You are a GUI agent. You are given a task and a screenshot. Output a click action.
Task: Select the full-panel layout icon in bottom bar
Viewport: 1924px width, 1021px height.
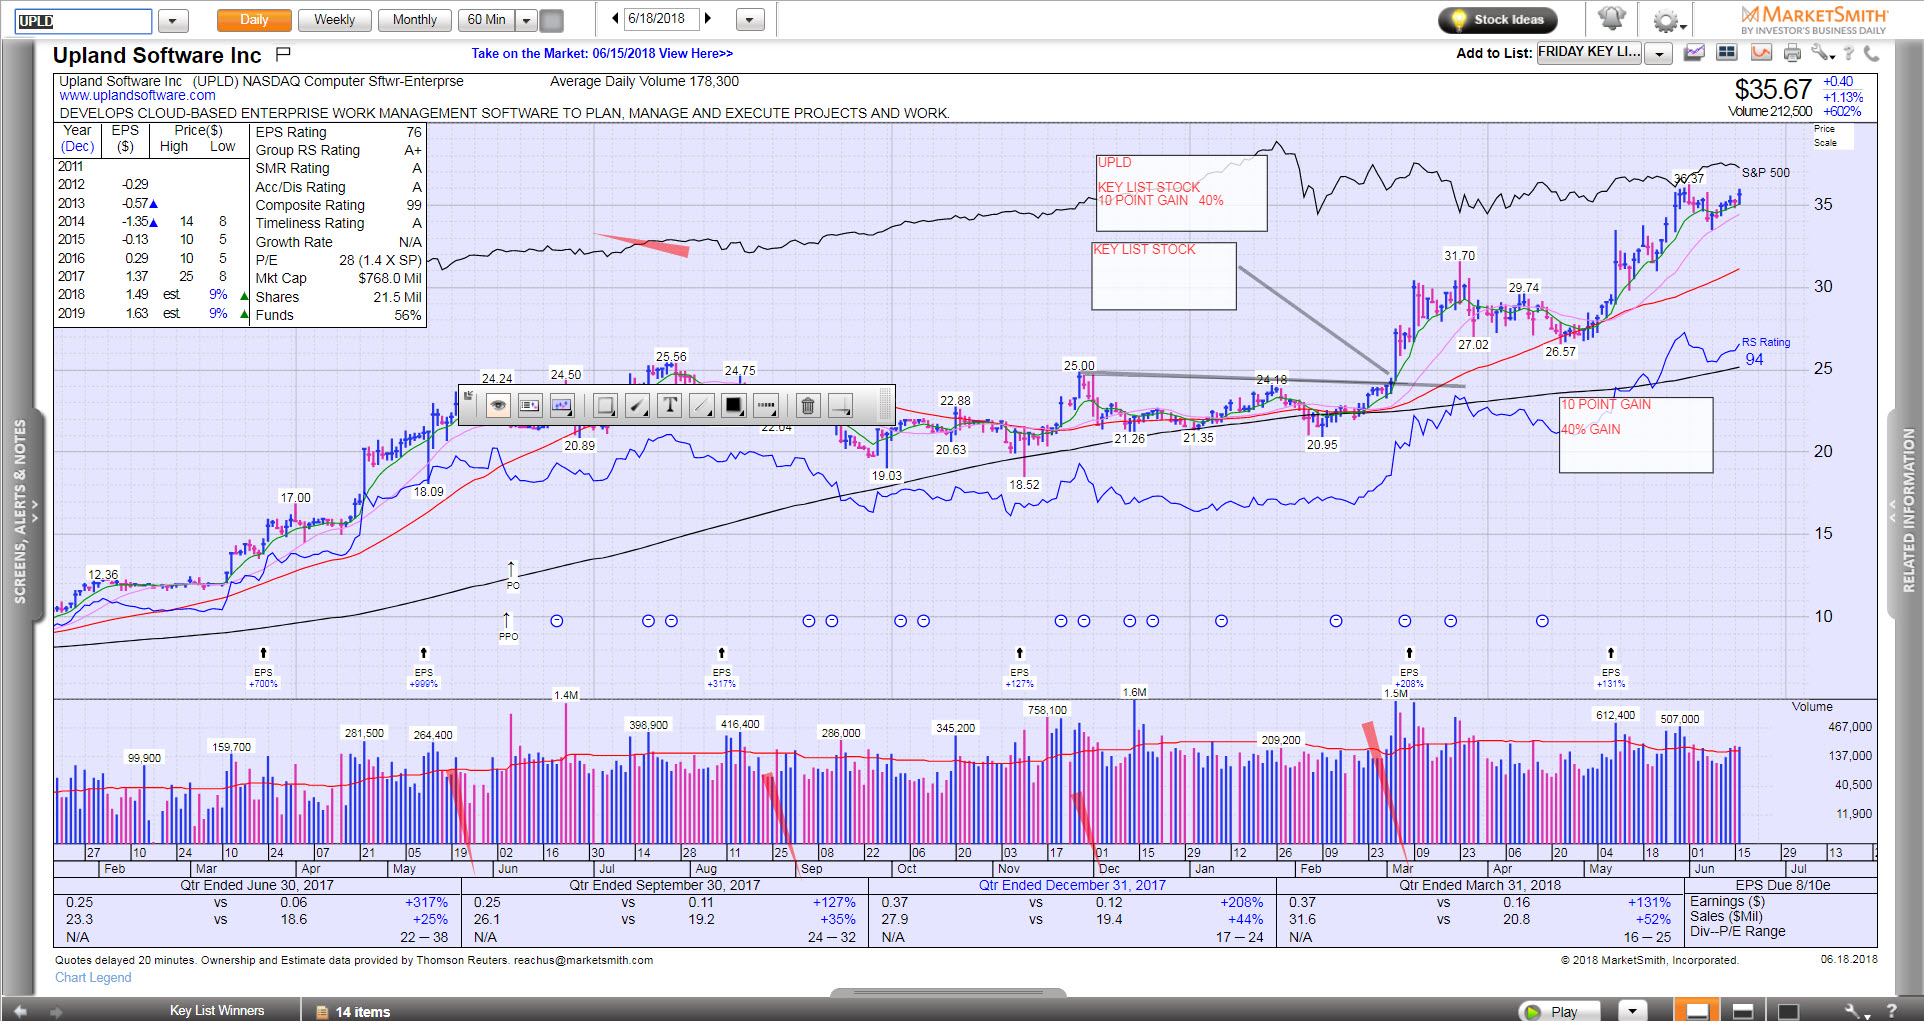tap(1788, 1011)
